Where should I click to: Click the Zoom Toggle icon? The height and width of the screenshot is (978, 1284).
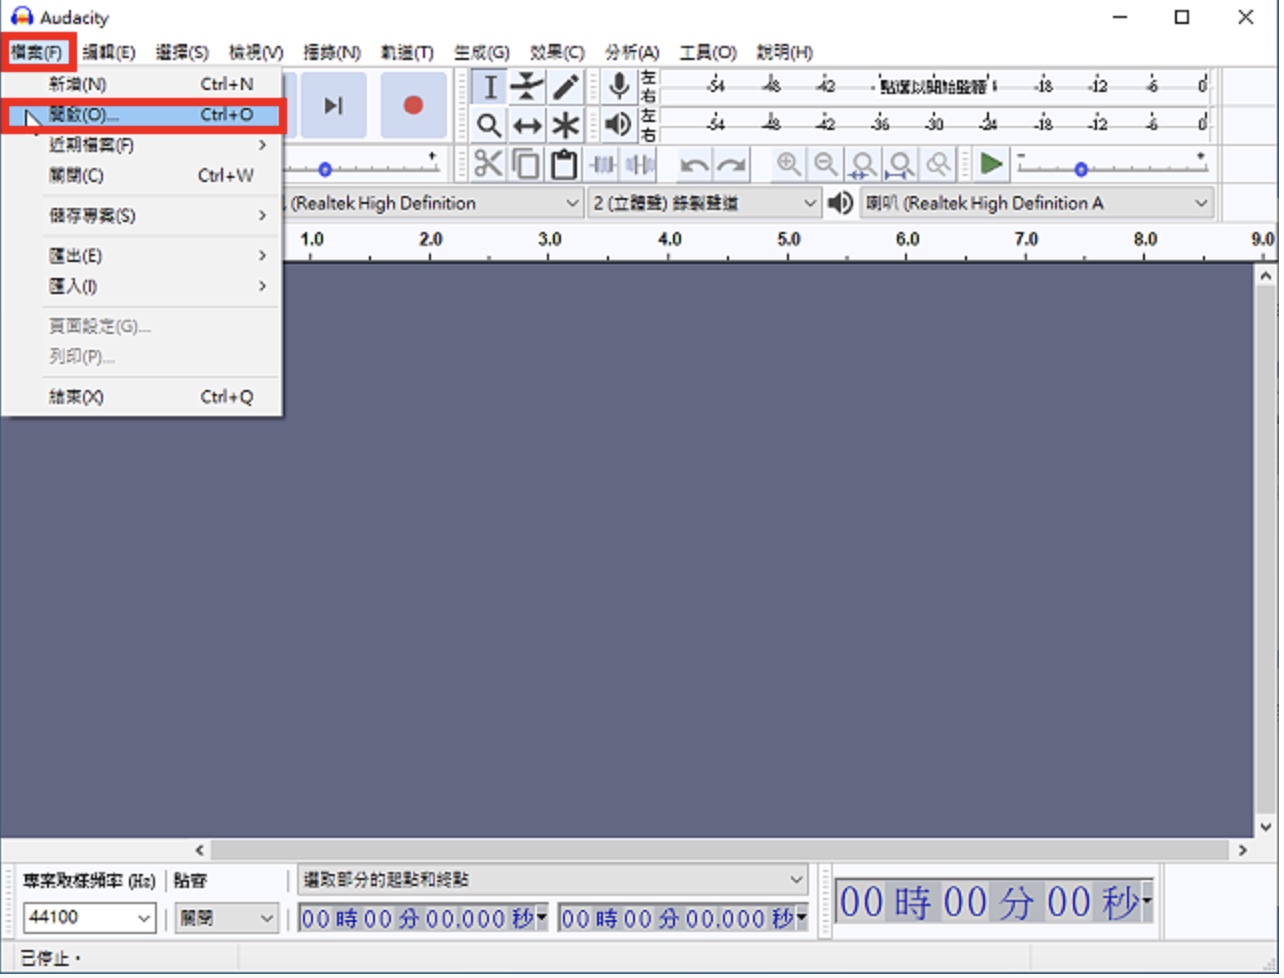pos(938,164)
